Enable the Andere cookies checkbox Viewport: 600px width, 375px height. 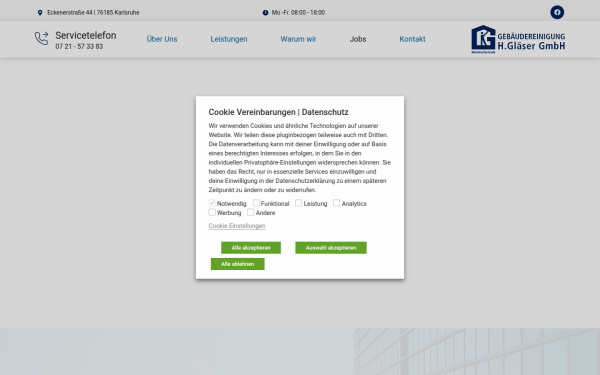(251, 212)
